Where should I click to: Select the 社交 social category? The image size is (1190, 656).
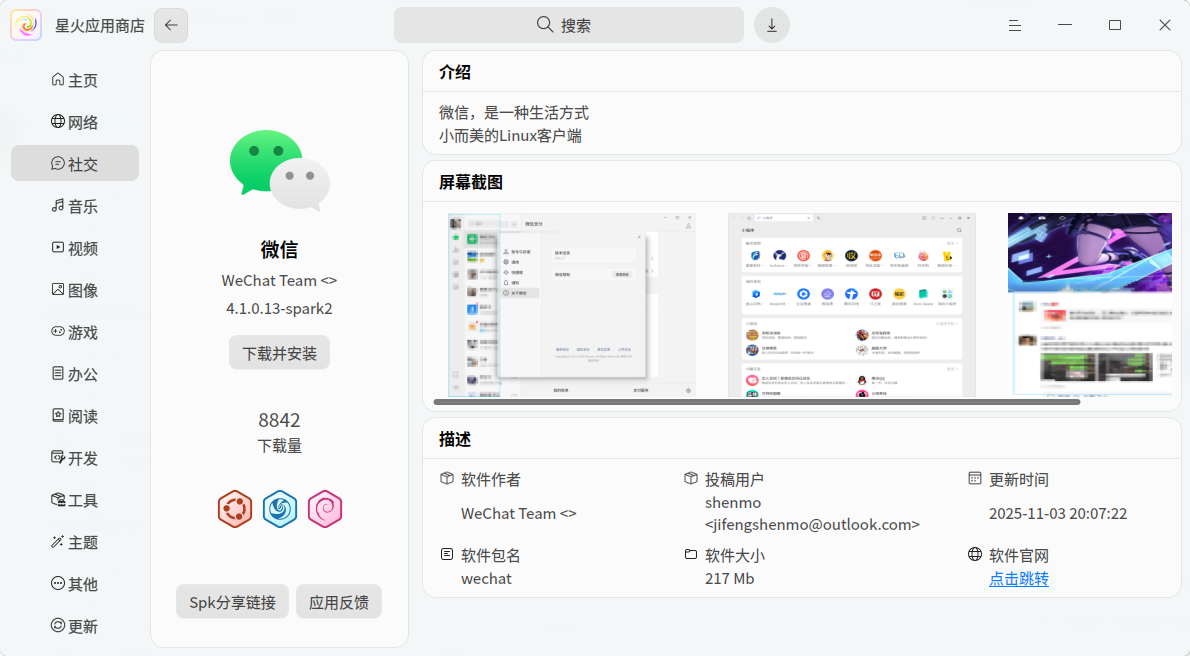click(74, 164)
